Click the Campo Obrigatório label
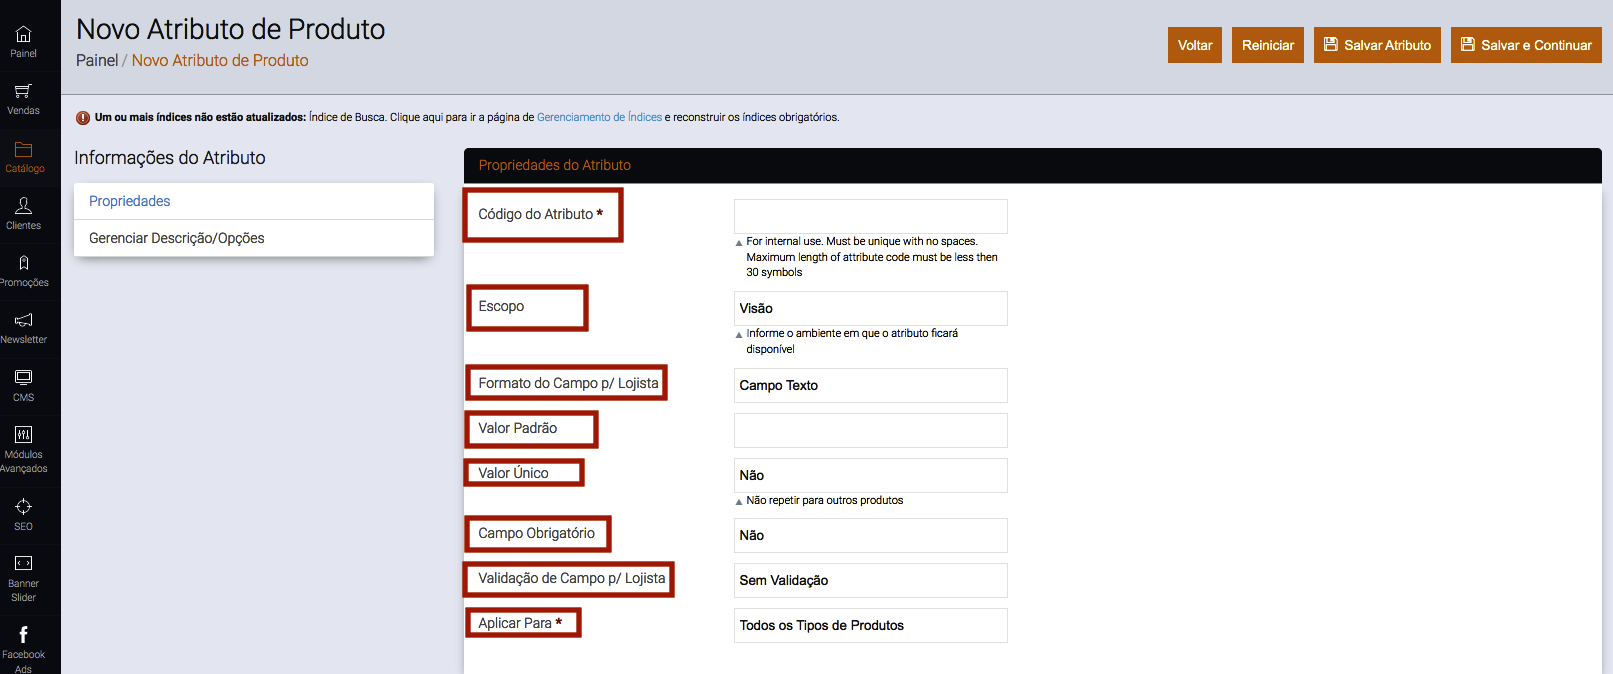 pyautogui.click(x=536, y=533)
